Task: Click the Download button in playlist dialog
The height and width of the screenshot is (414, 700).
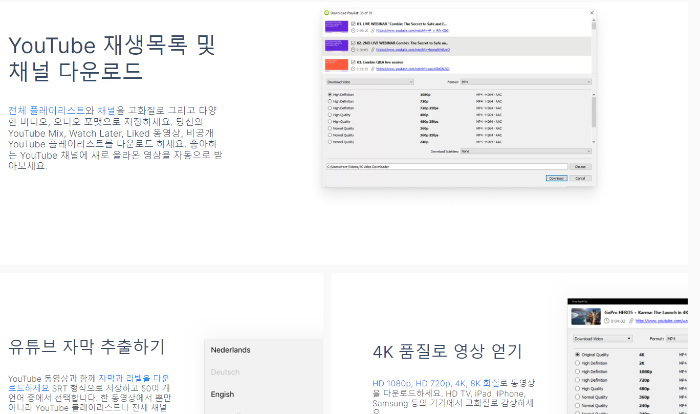Action: click(556, 178)
